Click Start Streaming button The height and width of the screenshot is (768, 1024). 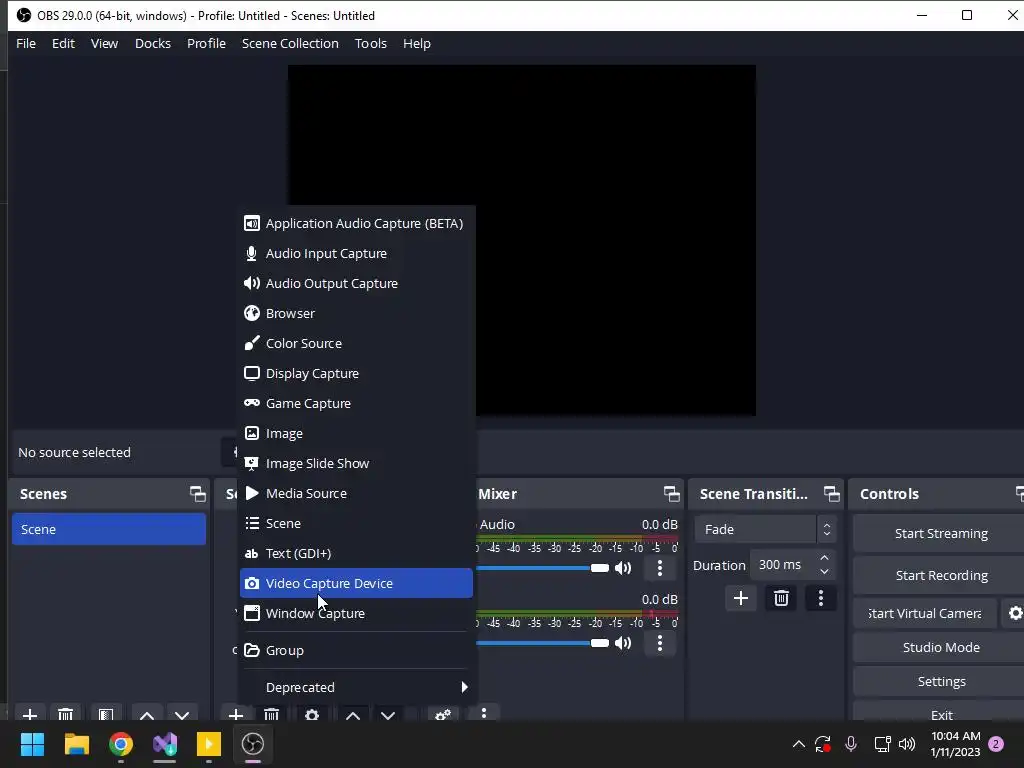click(x=940, y=534)
